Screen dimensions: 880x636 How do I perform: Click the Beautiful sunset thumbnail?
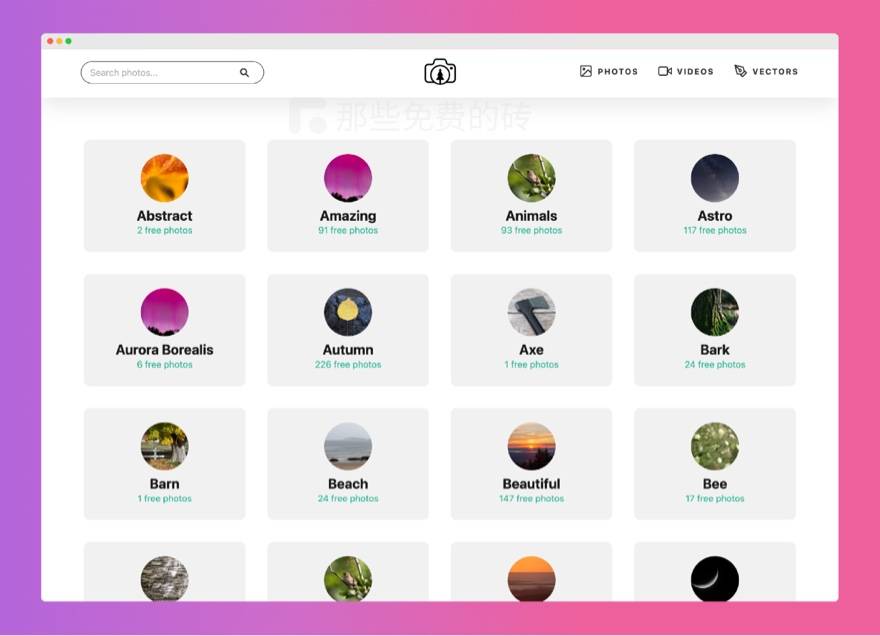coord(531,446)
